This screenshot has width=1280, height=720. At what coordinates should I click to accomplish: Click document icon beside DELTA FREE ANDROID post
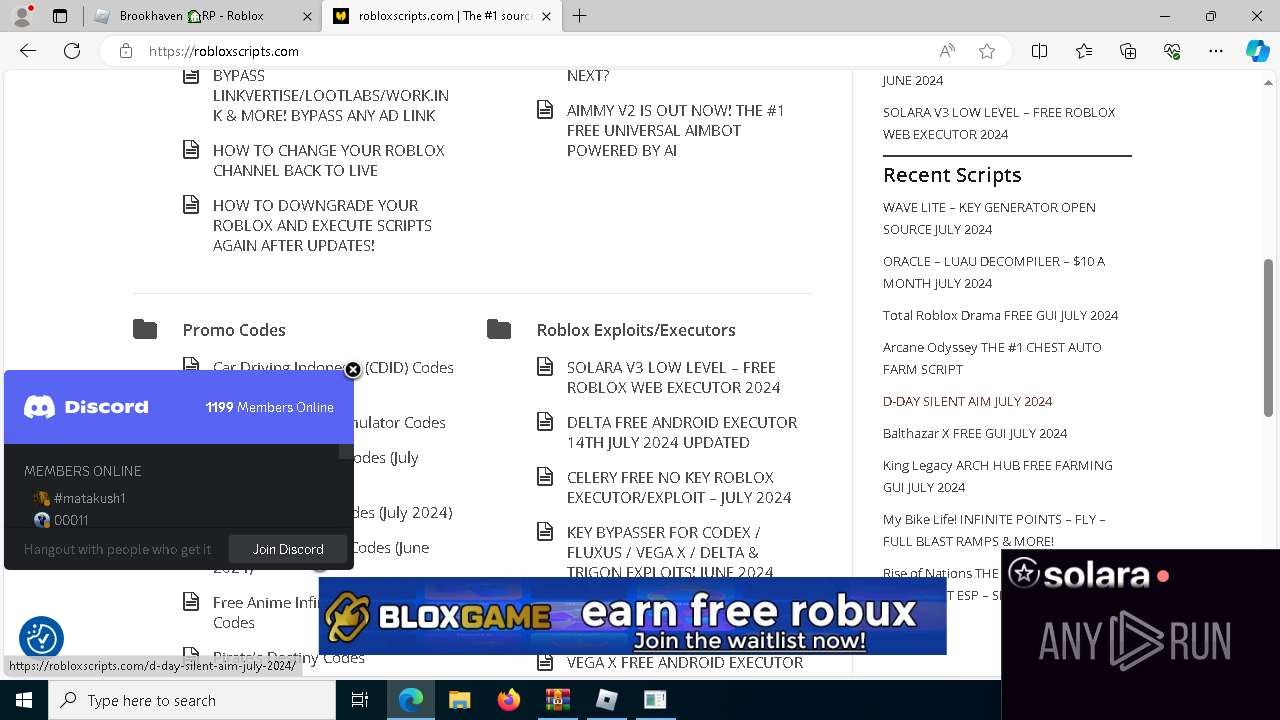[x=545, y=422]
